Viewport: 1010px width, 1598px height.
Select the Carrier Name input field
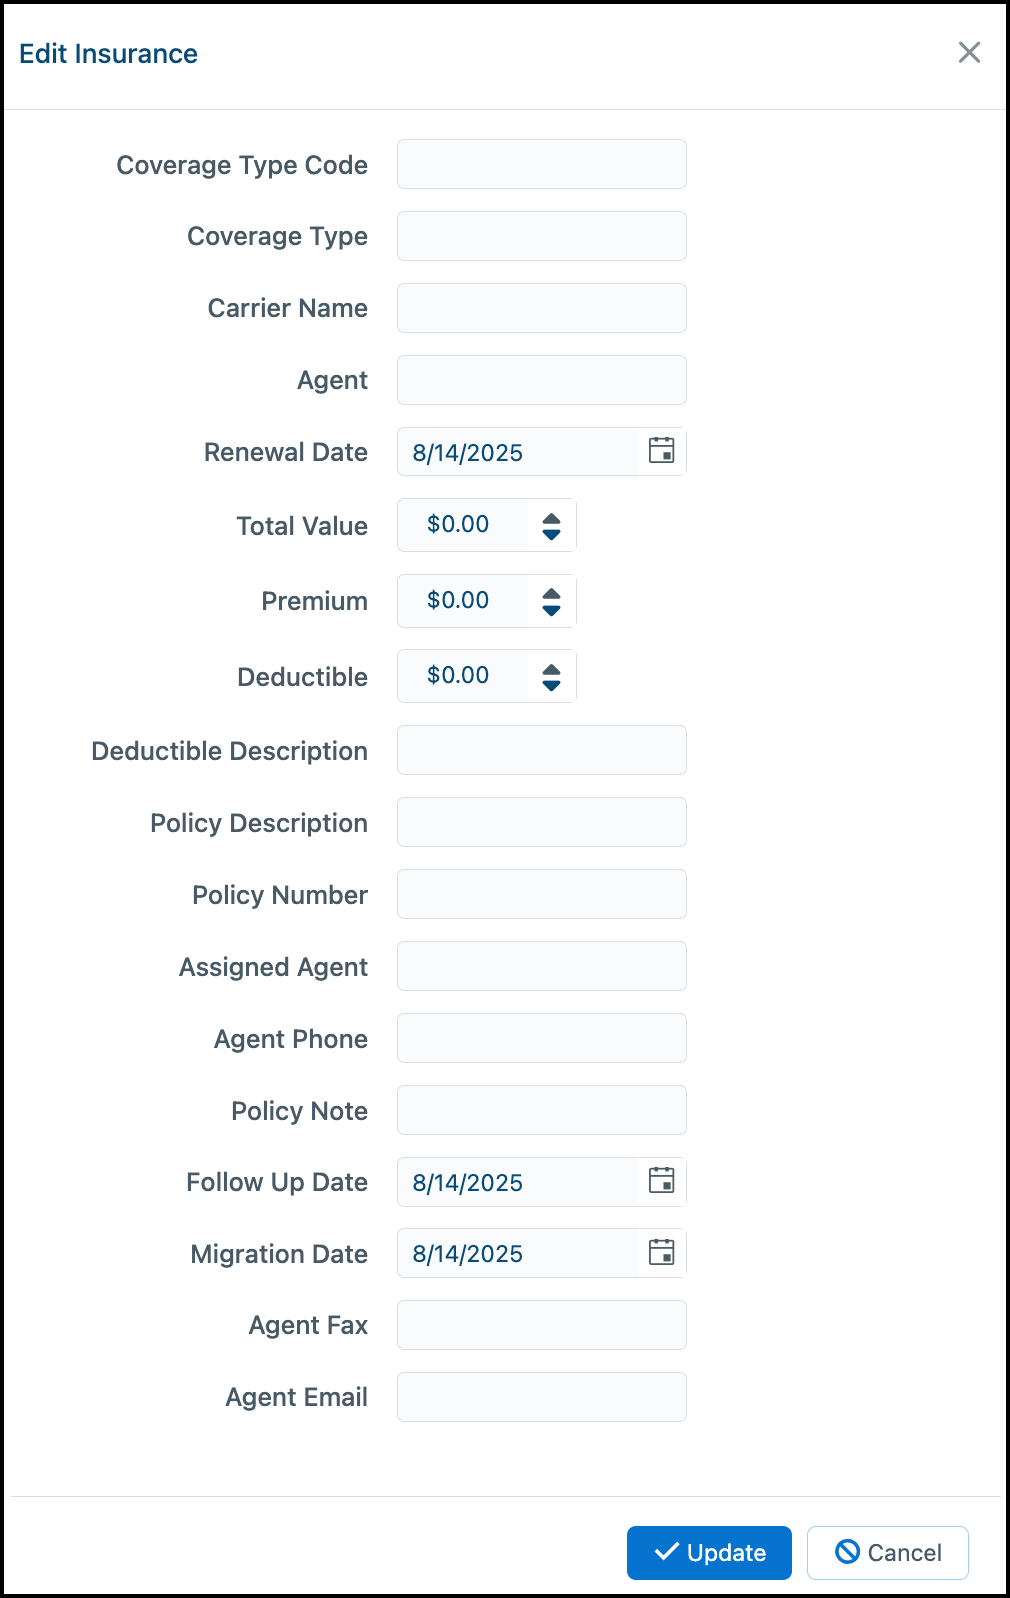(x=541, y=308)
